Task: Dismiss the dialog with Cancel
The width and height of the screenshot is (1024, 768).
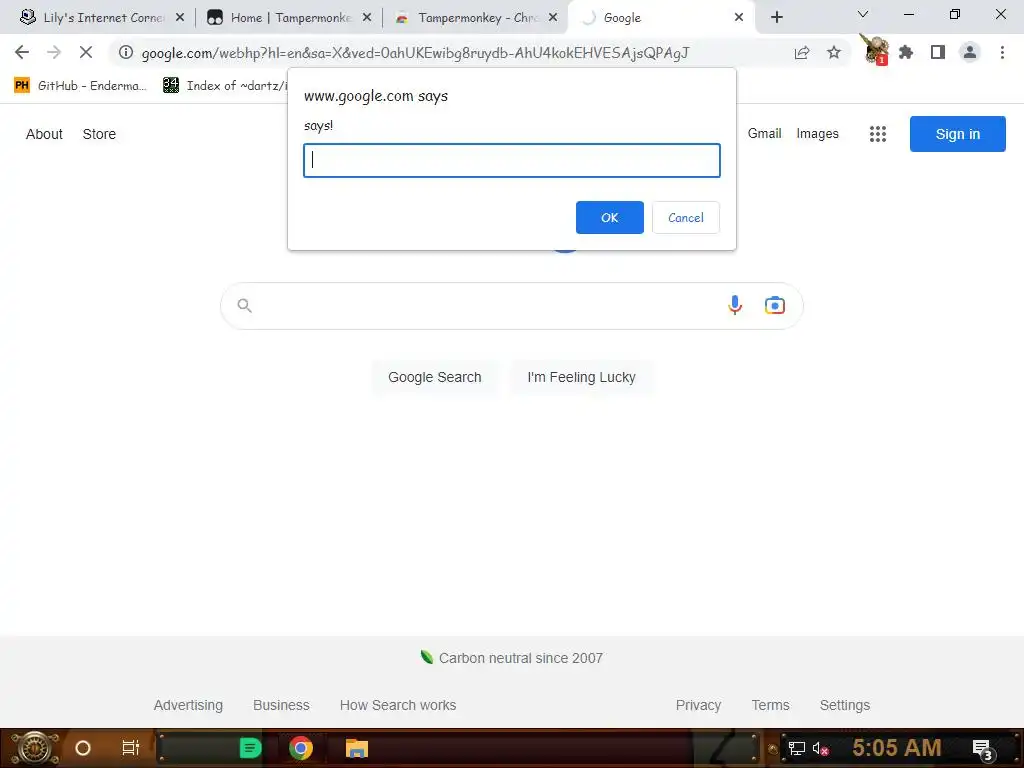Action: [x=686, y=217]
